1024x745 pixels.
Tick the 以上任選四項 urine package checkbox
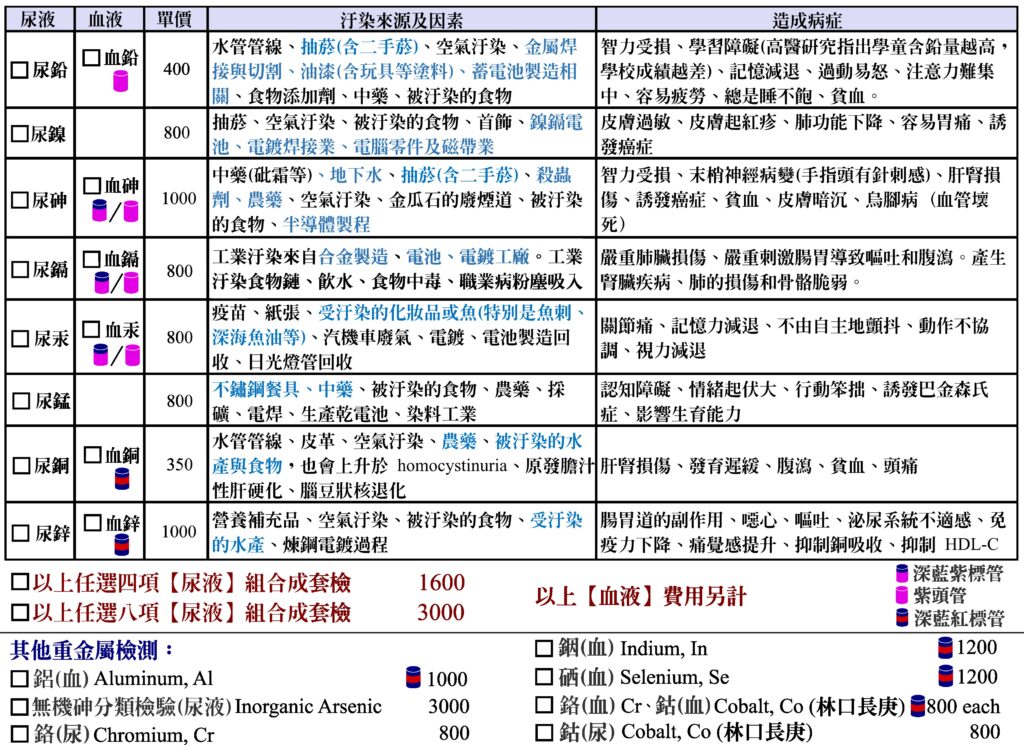[20, 582]
